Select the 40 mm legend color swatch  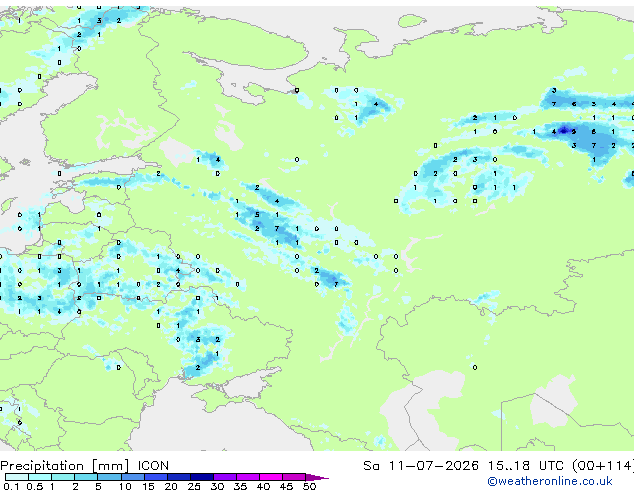[x=271, y=477]
